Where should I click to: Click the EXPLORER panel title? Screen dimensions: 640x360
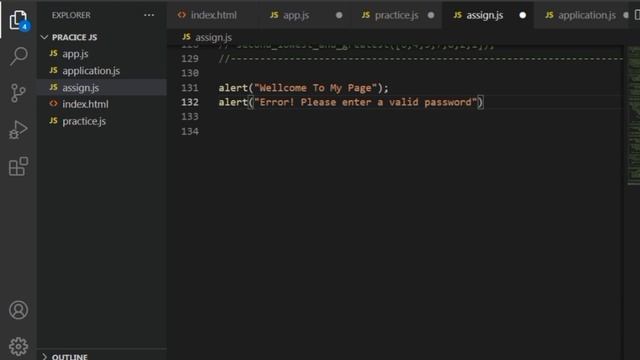(71, 15)
